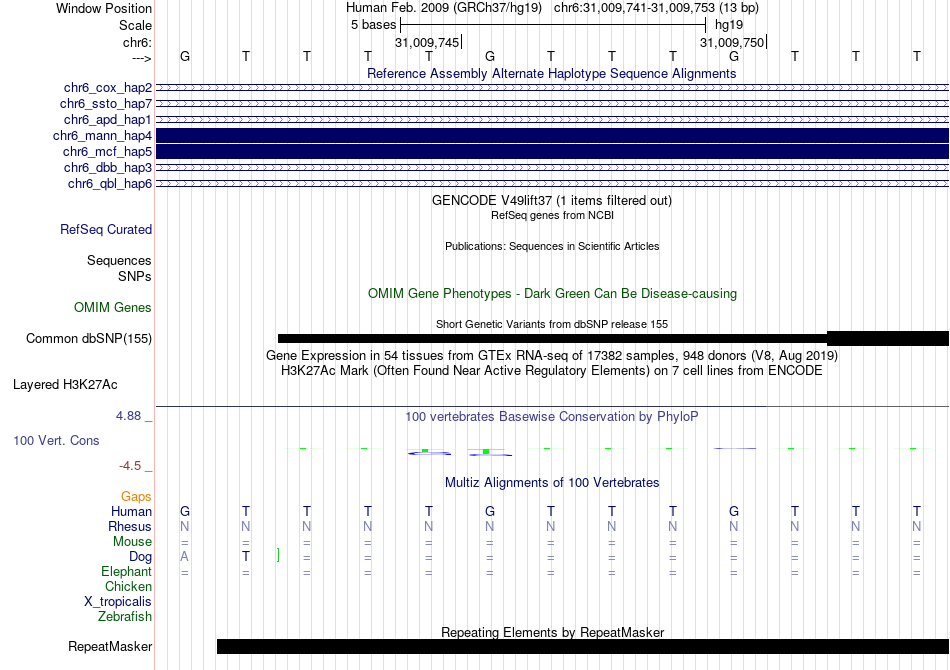Click the SNPs track label
This screenshot has height=670, width=950.
(135, 276)
